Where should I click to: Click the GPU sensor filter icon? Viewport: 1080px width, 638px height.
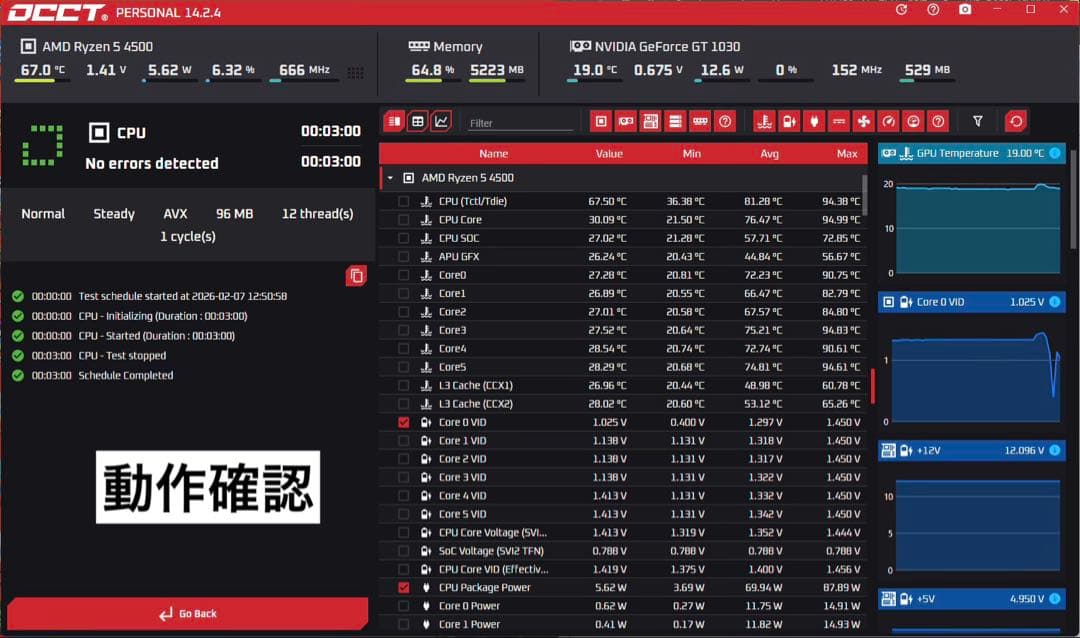(x=626, y=122)
